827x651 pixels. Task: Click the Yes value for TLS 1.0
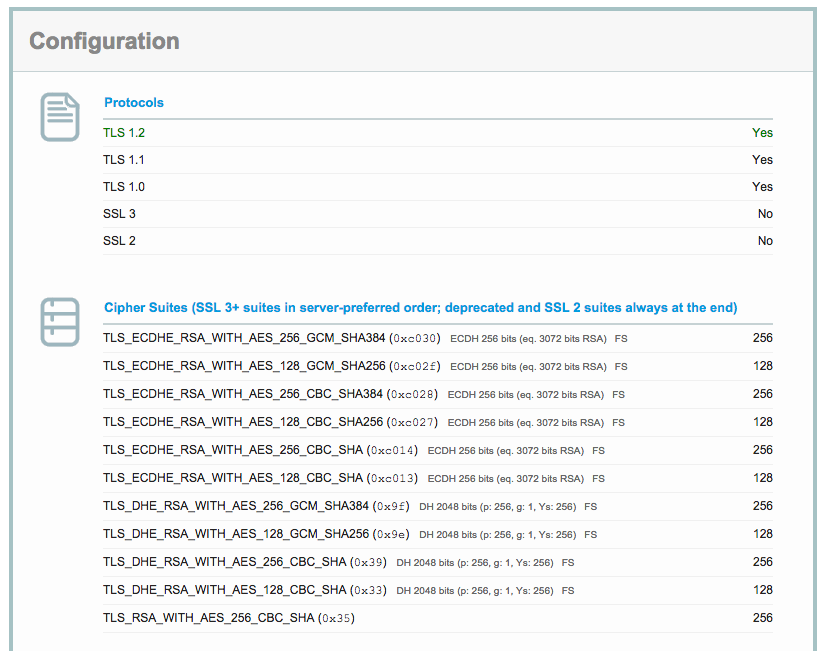coord(762,187)
